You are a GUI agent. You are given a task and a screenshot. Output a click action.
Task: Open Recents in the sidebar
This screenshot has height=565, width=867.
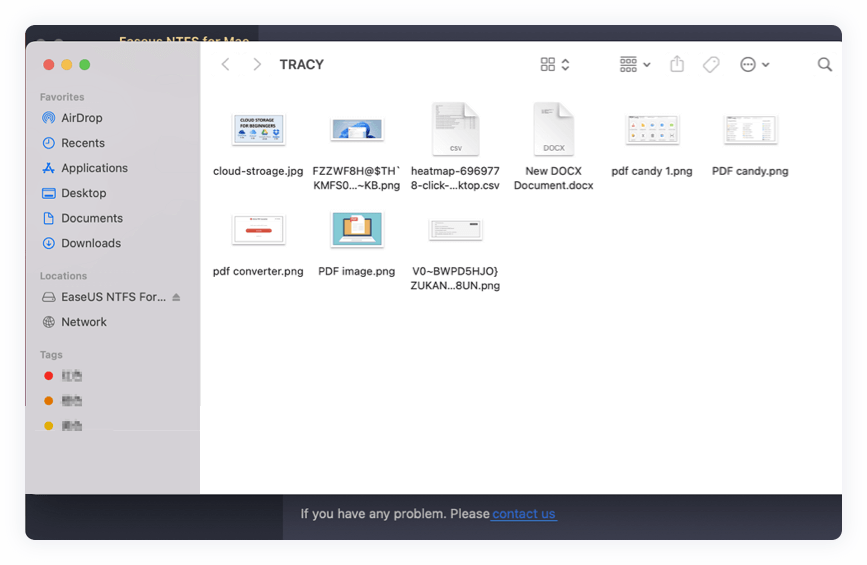[x=74, y=143]
